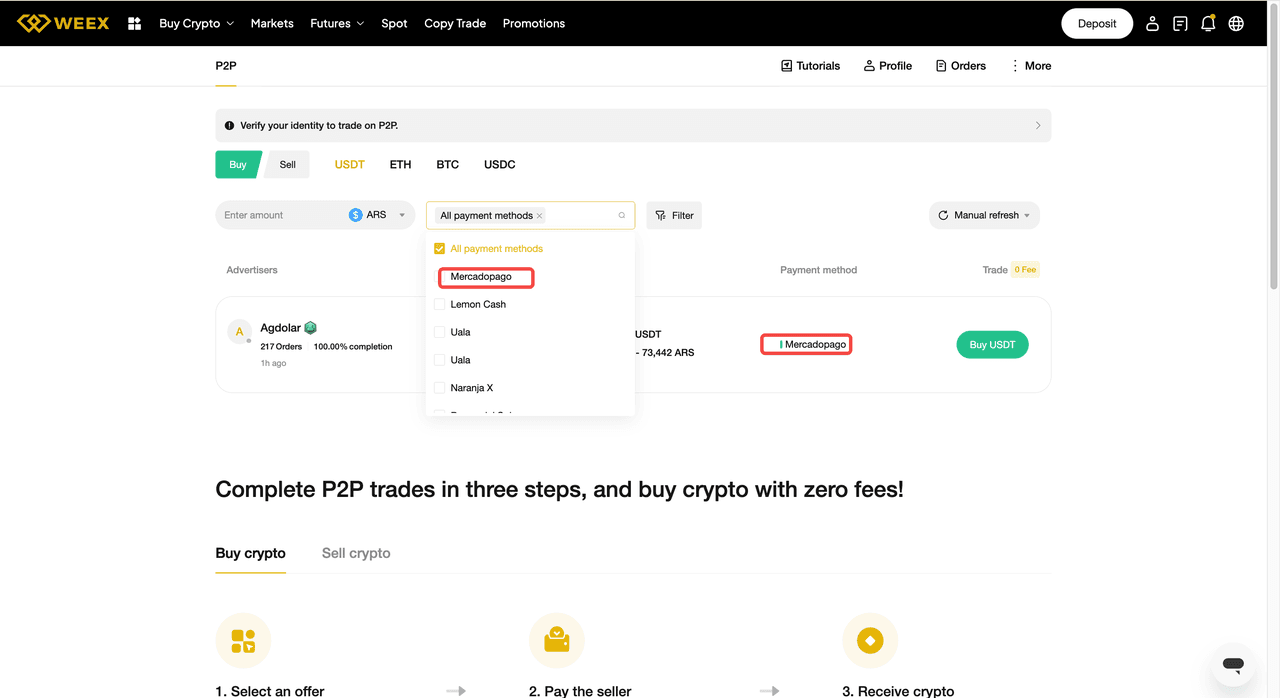This screenshot has width=1280, height=698.
Task: Remove the All payment methods tag
Action: pos(540,216)
